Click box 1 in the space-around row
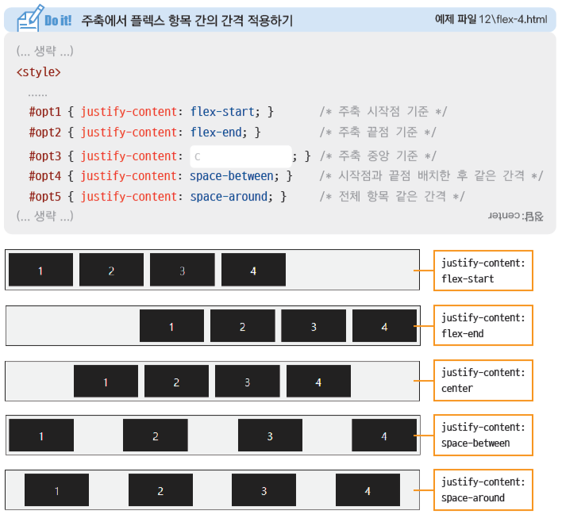This screenshot has height=518, width=562. click(57, 490)
